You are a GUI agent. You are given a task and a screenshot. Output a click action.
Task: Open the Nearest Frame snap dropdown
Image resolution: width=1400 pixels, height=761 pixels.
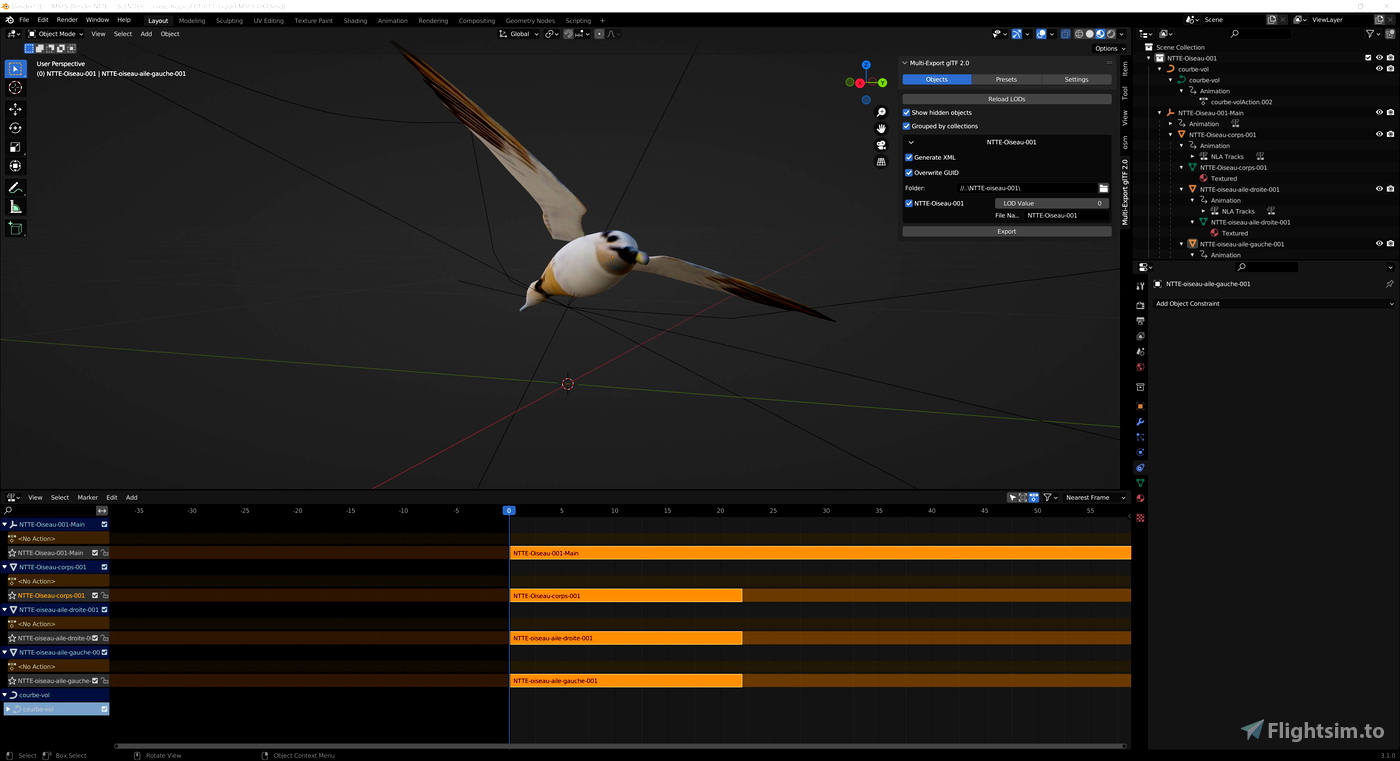1093,497
